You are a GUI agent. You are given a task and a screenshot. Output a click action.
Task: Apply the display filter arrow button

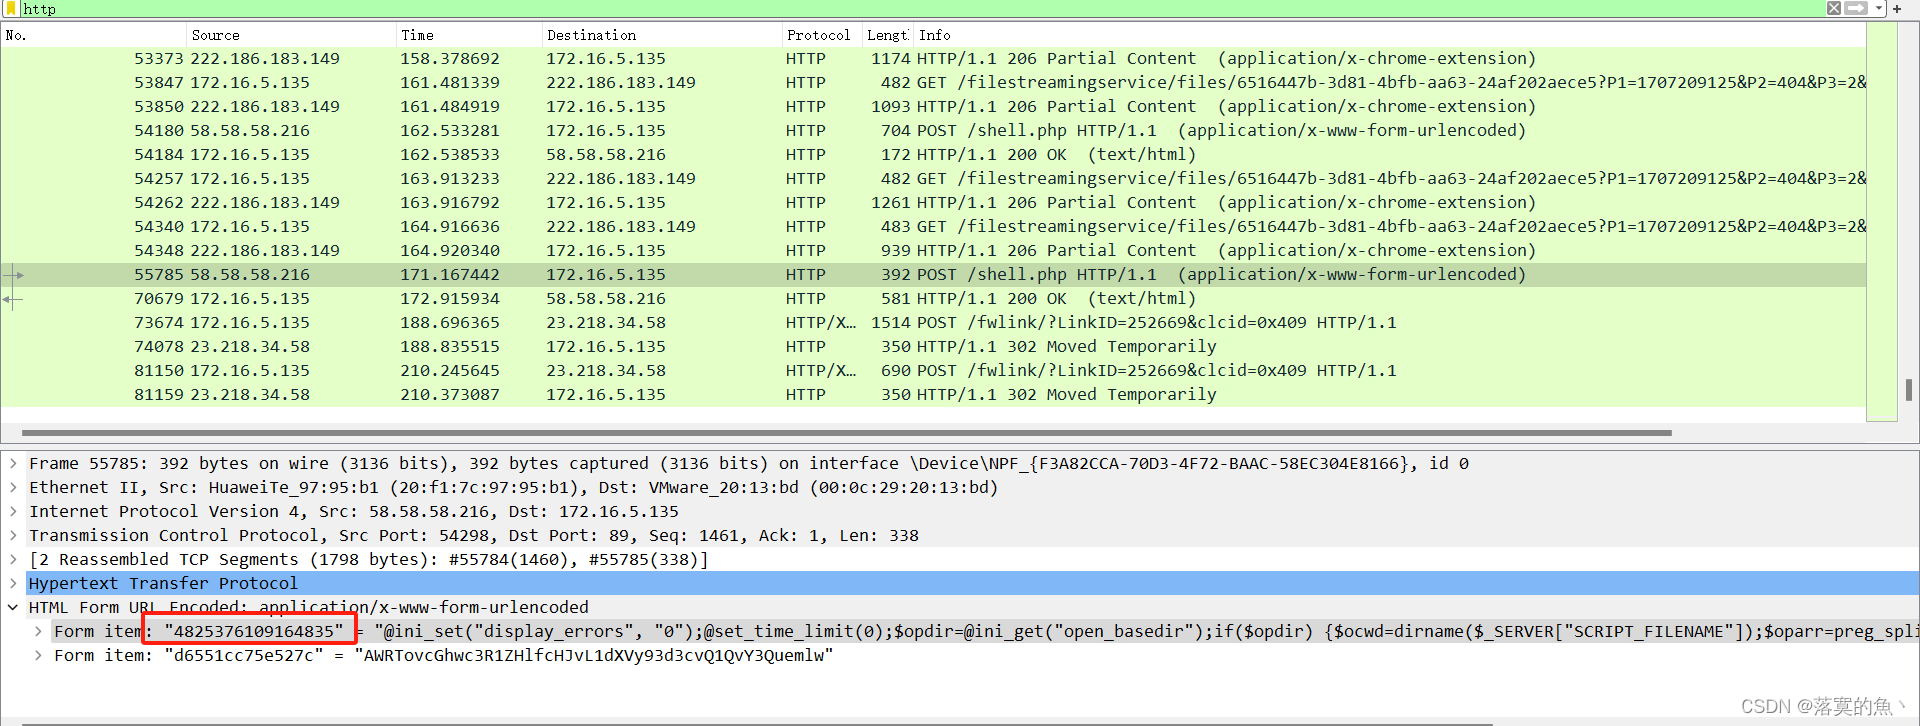[x=1855, y=8]
